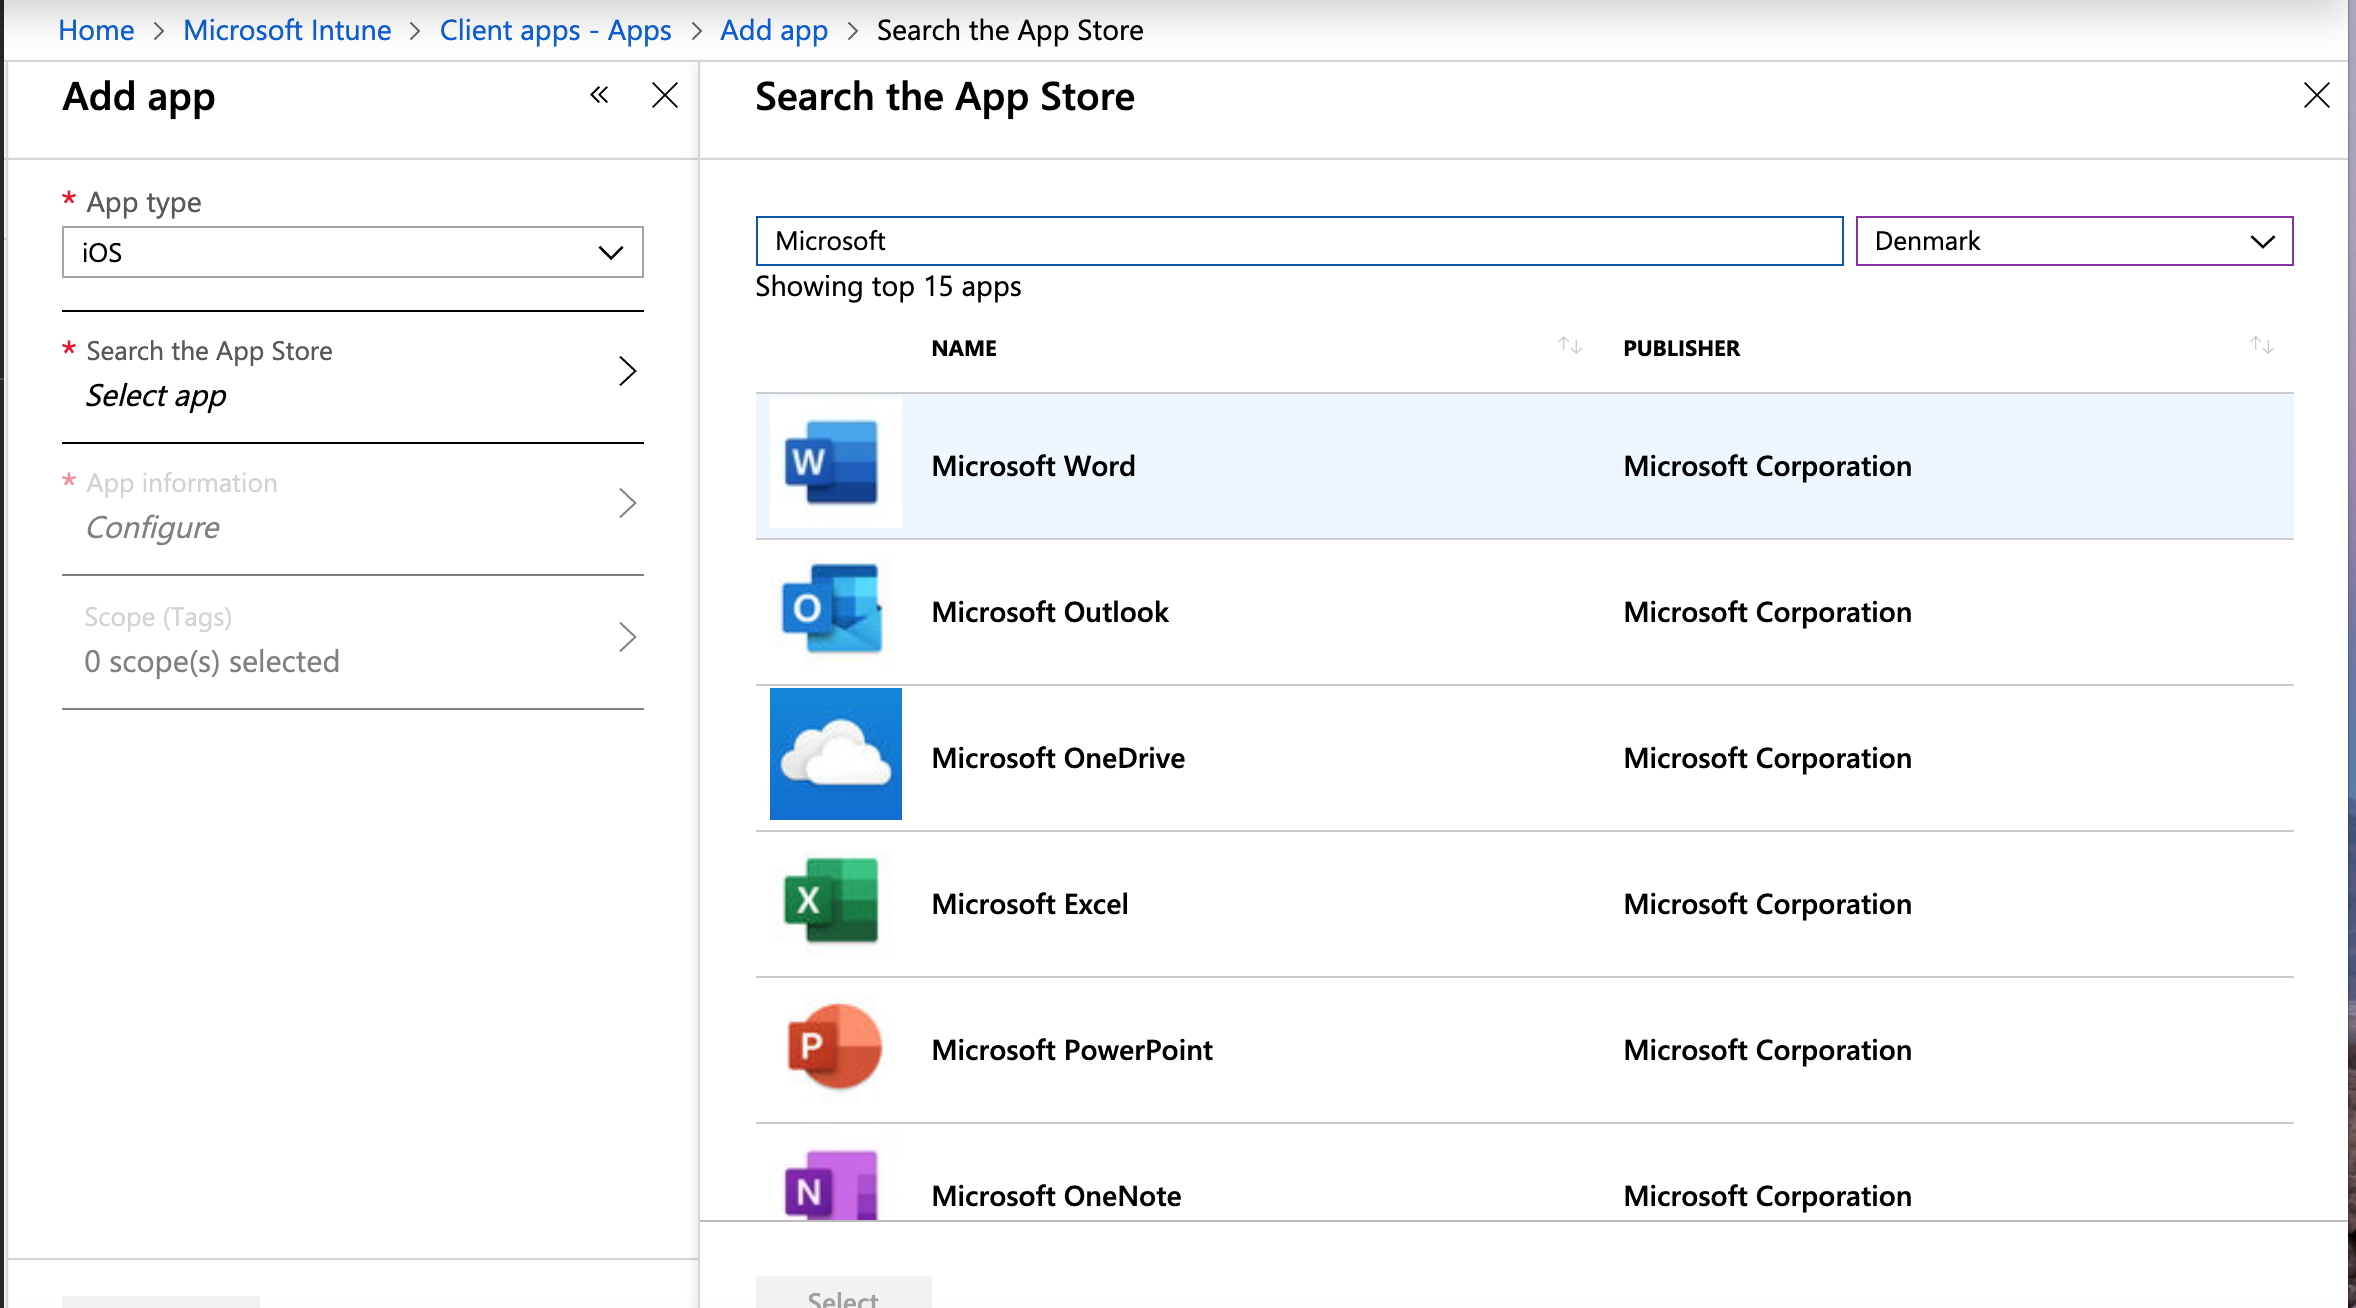
Task: Click Microsoft Corporation in the OneNote row
Action: pyautogui.click(x=1767, y=1196)
